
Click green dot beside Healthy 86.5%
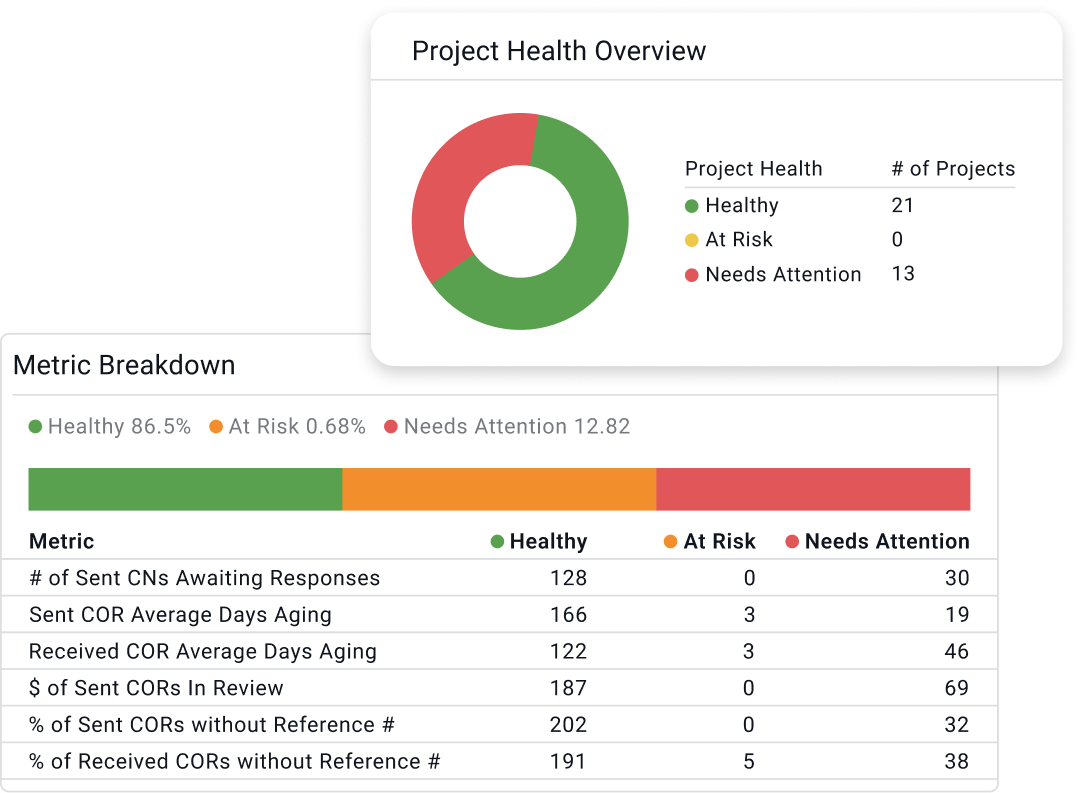36,427
